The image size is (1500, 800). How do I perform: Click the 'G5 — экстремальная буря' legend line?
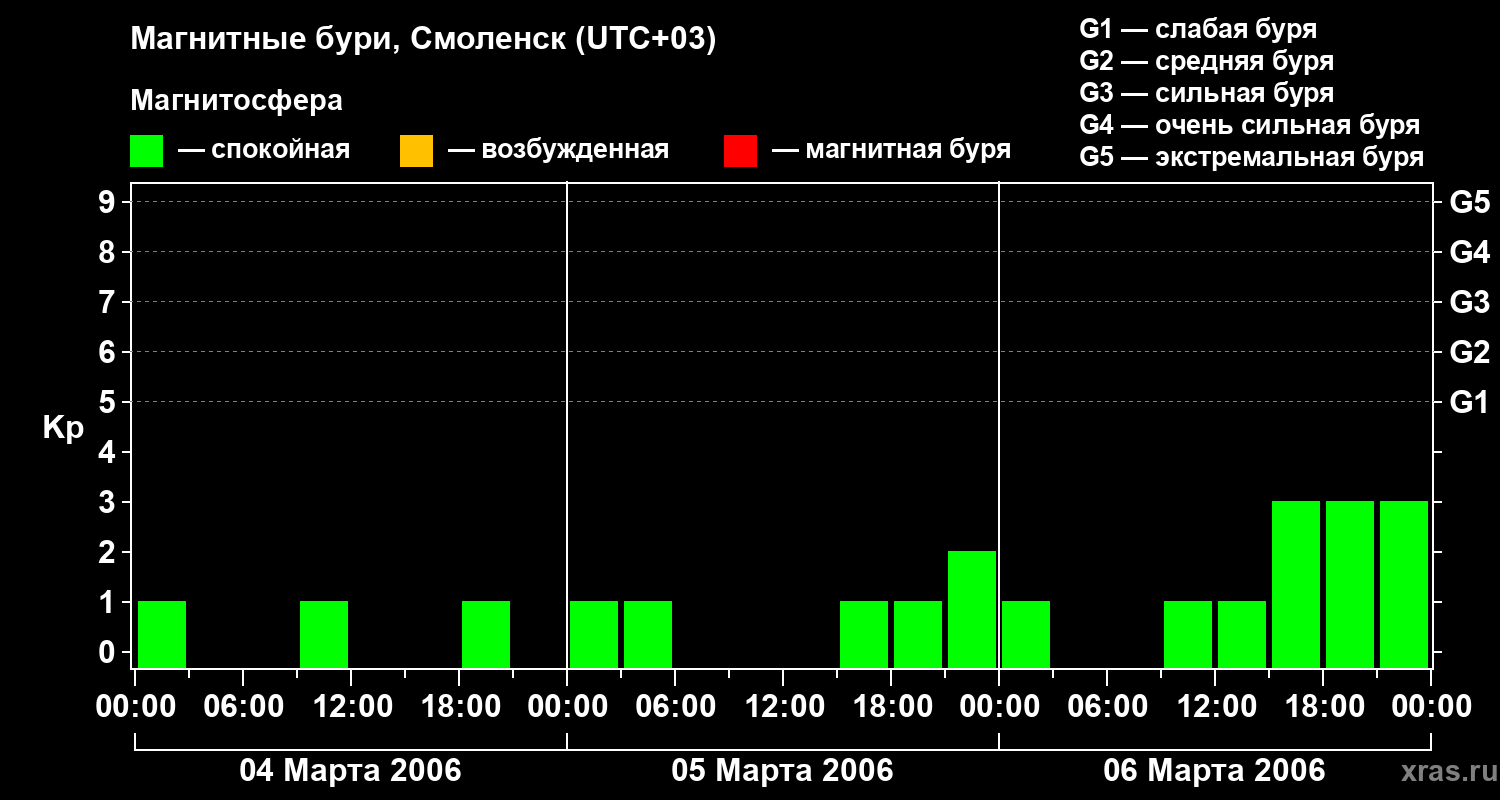click(x=1252, y=157)
